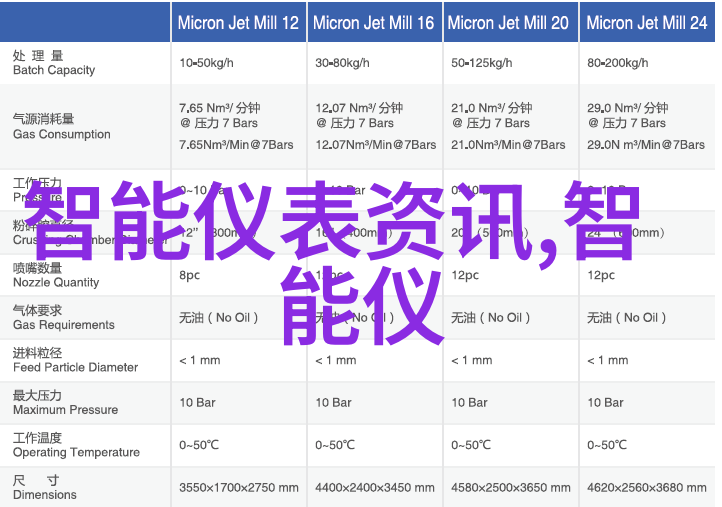The height and width of the screenshot is (507, 722).
Task: Click the '10-50kg/h' batch capacity cell
Action: (x=206, y=63)
